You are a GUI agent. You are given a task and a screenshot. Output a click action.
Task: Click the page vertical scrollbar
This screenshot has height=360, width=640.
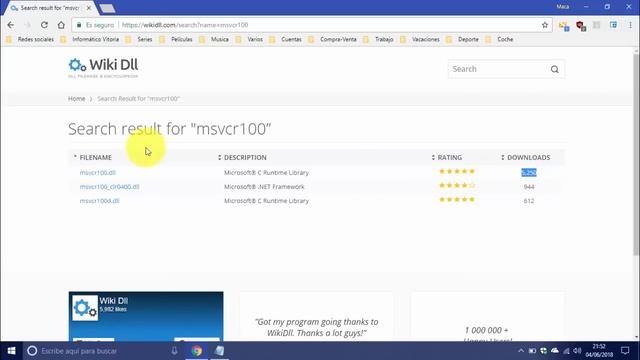point(636,155)
